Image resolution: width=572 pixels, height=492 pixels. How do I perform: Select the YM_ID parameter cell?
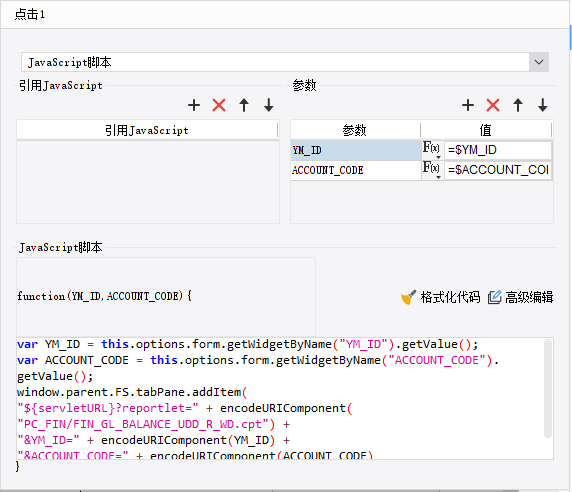(356, 150)
